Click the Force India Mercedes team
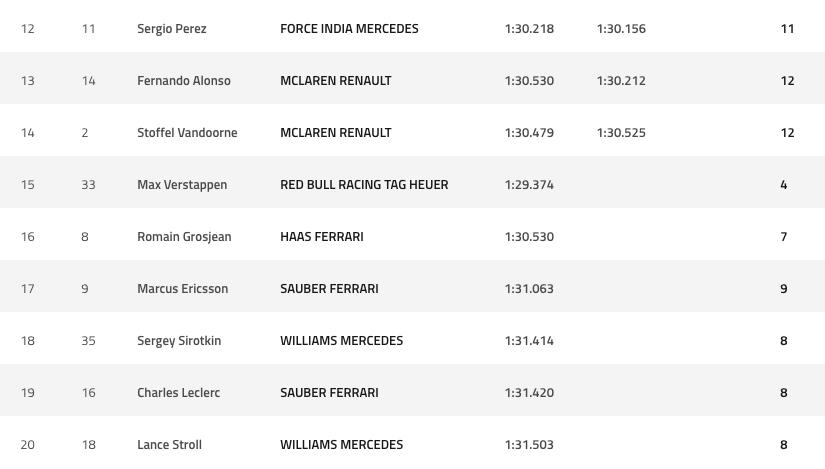Image resolution: width=825 pixels, height=469 pixels. pos(349,29)
